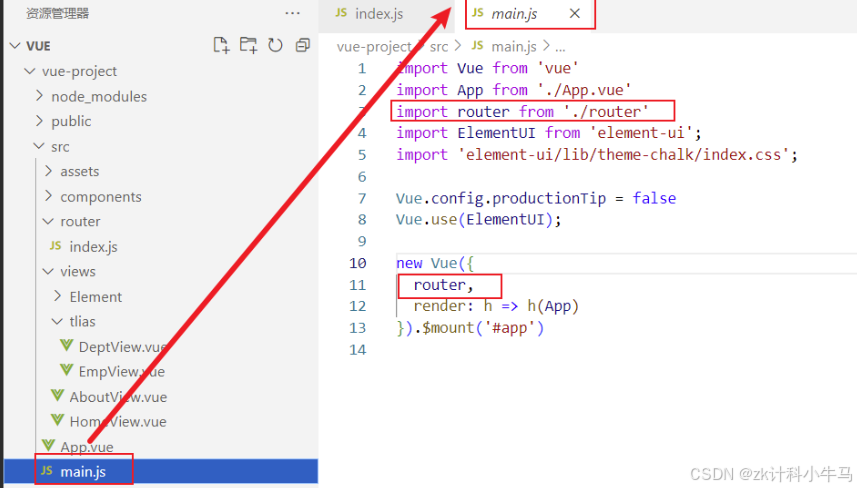857x489 pixels.
Task: Click the New File icon in explorer
Action: pos(221,45)
